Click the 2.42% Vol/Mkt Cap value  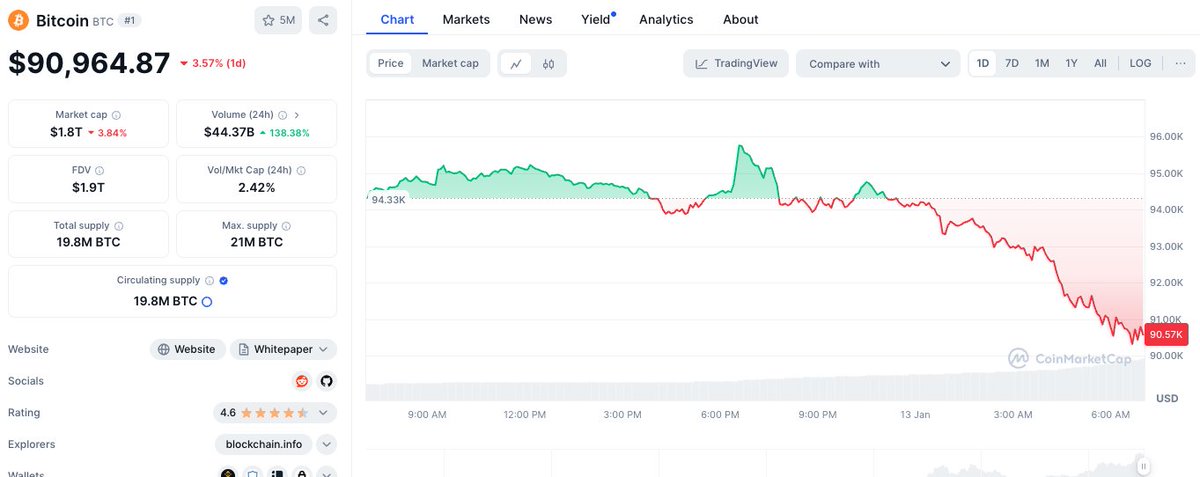coord(256,187)
